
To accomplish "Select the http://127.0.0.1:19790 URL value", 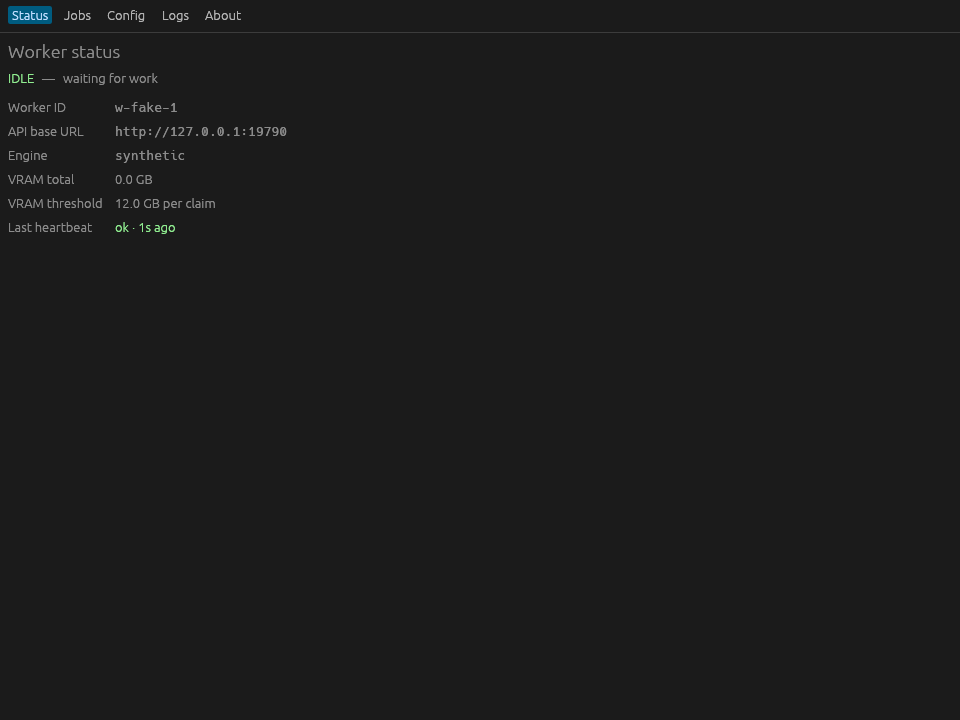I will point(201,132).
